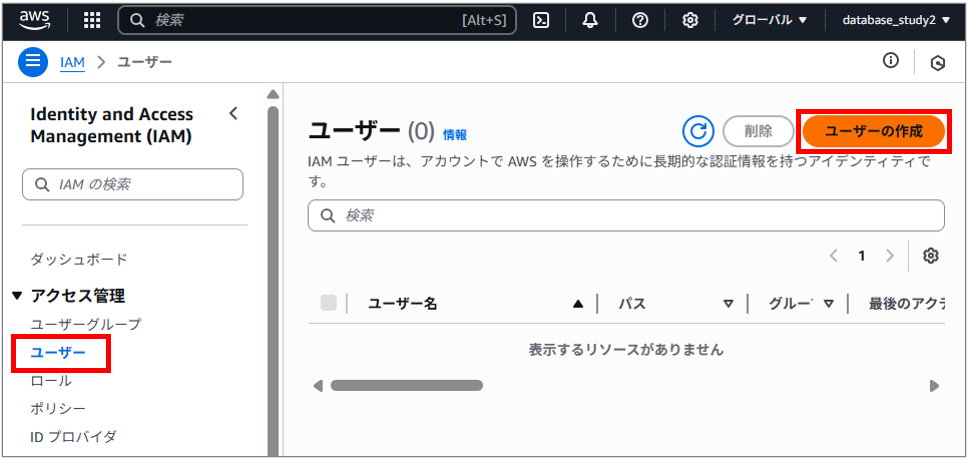Click the table's right scroll arrow
The image size is (969, 459).
[934, 386]
